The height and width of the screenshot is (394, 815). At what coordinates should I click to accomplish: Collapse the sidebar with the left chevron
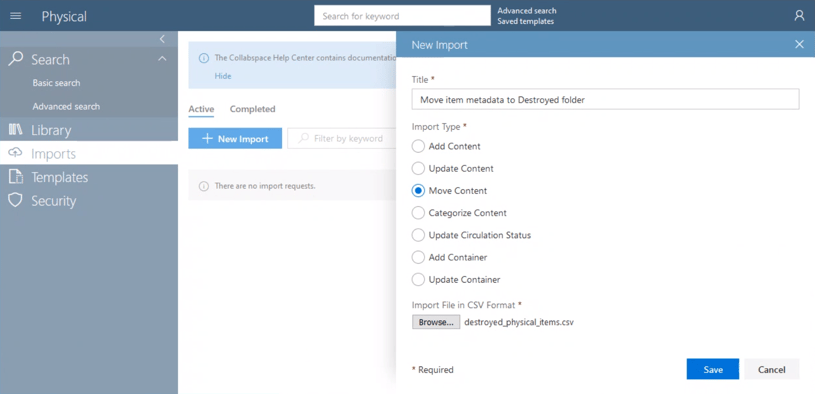click(162, 39)
